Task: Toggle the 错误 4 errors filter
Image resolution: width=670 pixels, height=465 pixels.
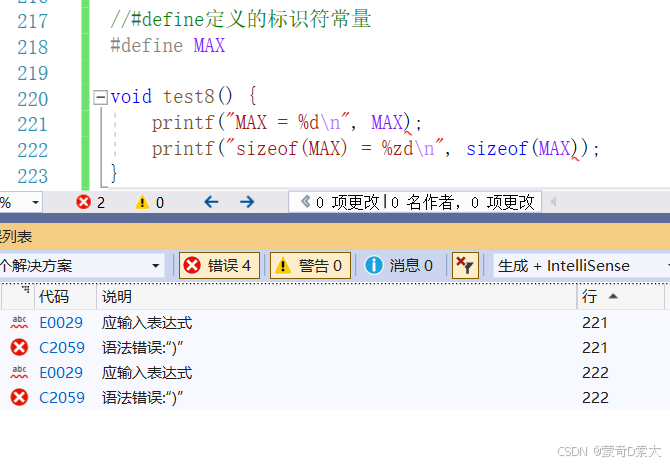Action: [x=219, y=265]
